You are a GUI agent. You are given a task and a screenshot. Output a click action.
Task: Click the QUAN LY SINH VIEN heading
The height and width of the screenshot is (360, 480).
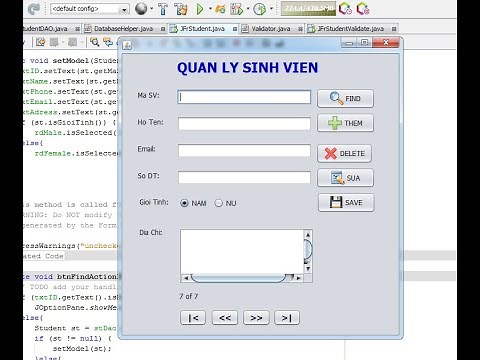[247, 68]
